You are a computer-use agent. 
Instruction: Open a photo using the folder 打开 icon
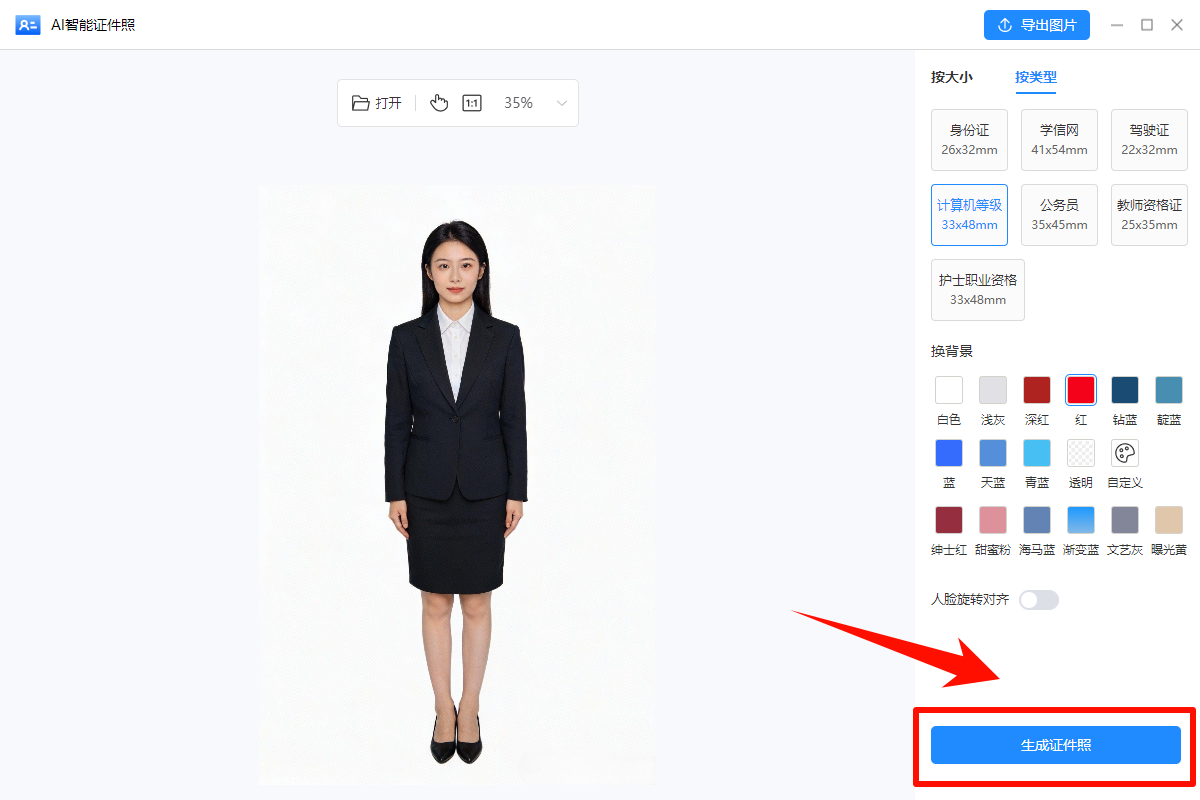[x=376, y=102]
